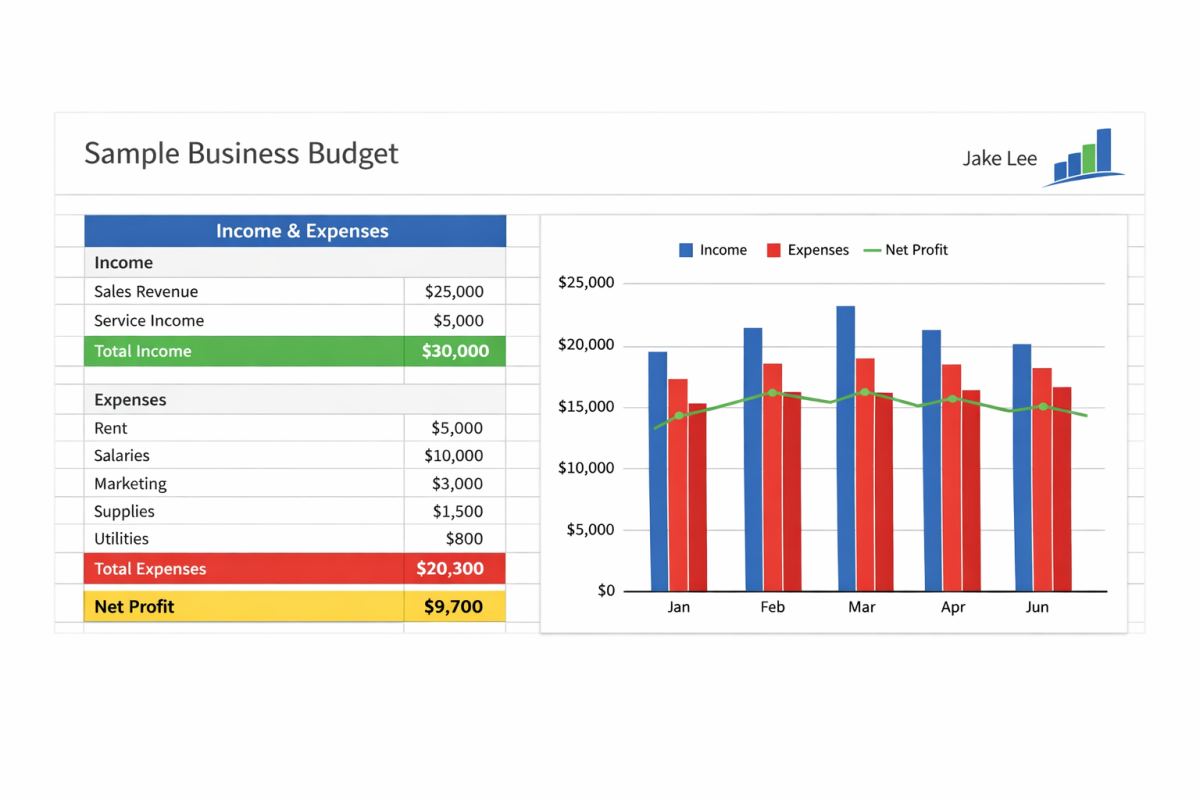This screenshot has width=1200, height=800.
Task: Select the green Total Income row label
Action: 143,351
